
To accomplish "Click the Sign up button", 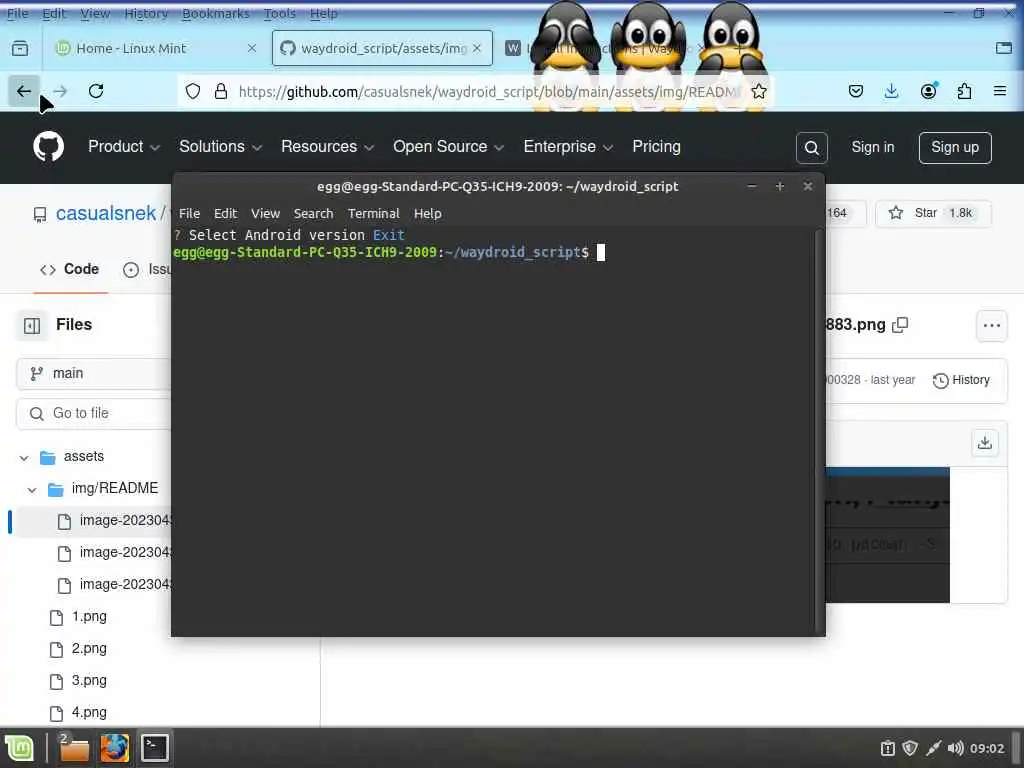I will [955, 148].
